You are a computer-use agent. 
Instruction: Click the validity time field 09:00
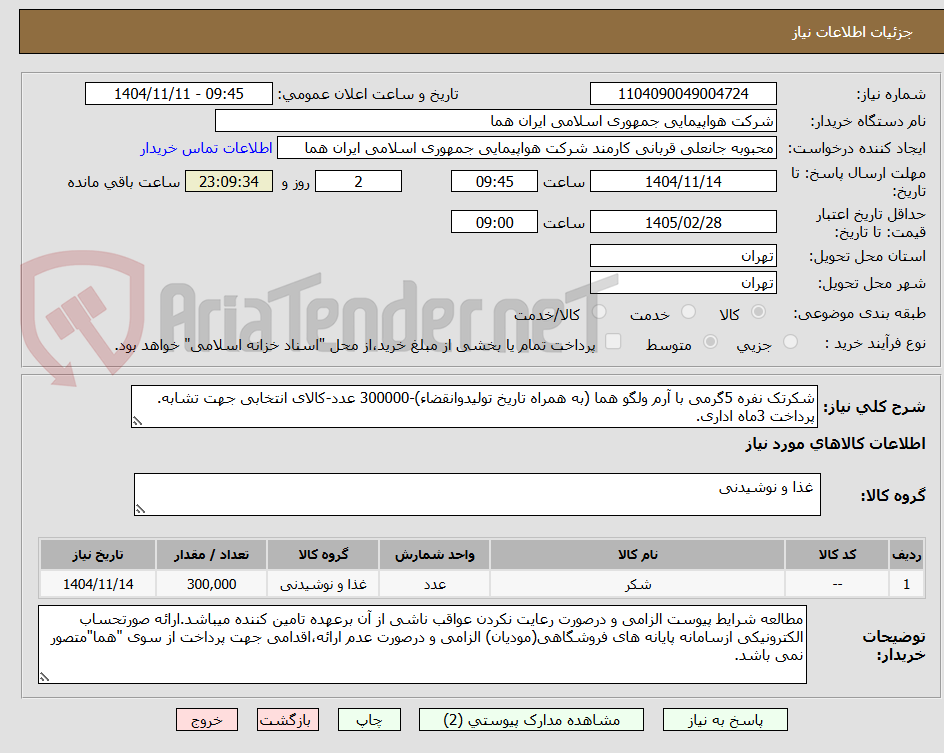click(494, 222)
